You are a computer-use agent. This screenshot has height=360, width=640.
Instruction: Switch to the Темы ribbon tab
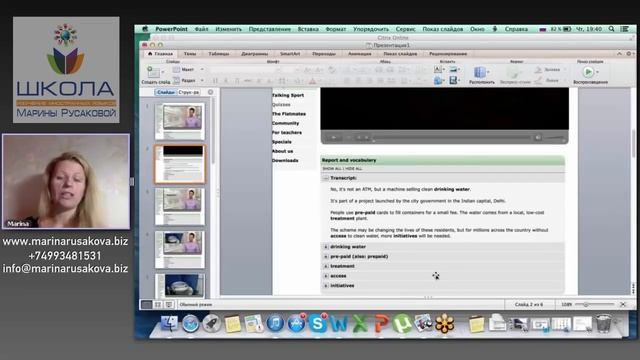coord(189,53)
